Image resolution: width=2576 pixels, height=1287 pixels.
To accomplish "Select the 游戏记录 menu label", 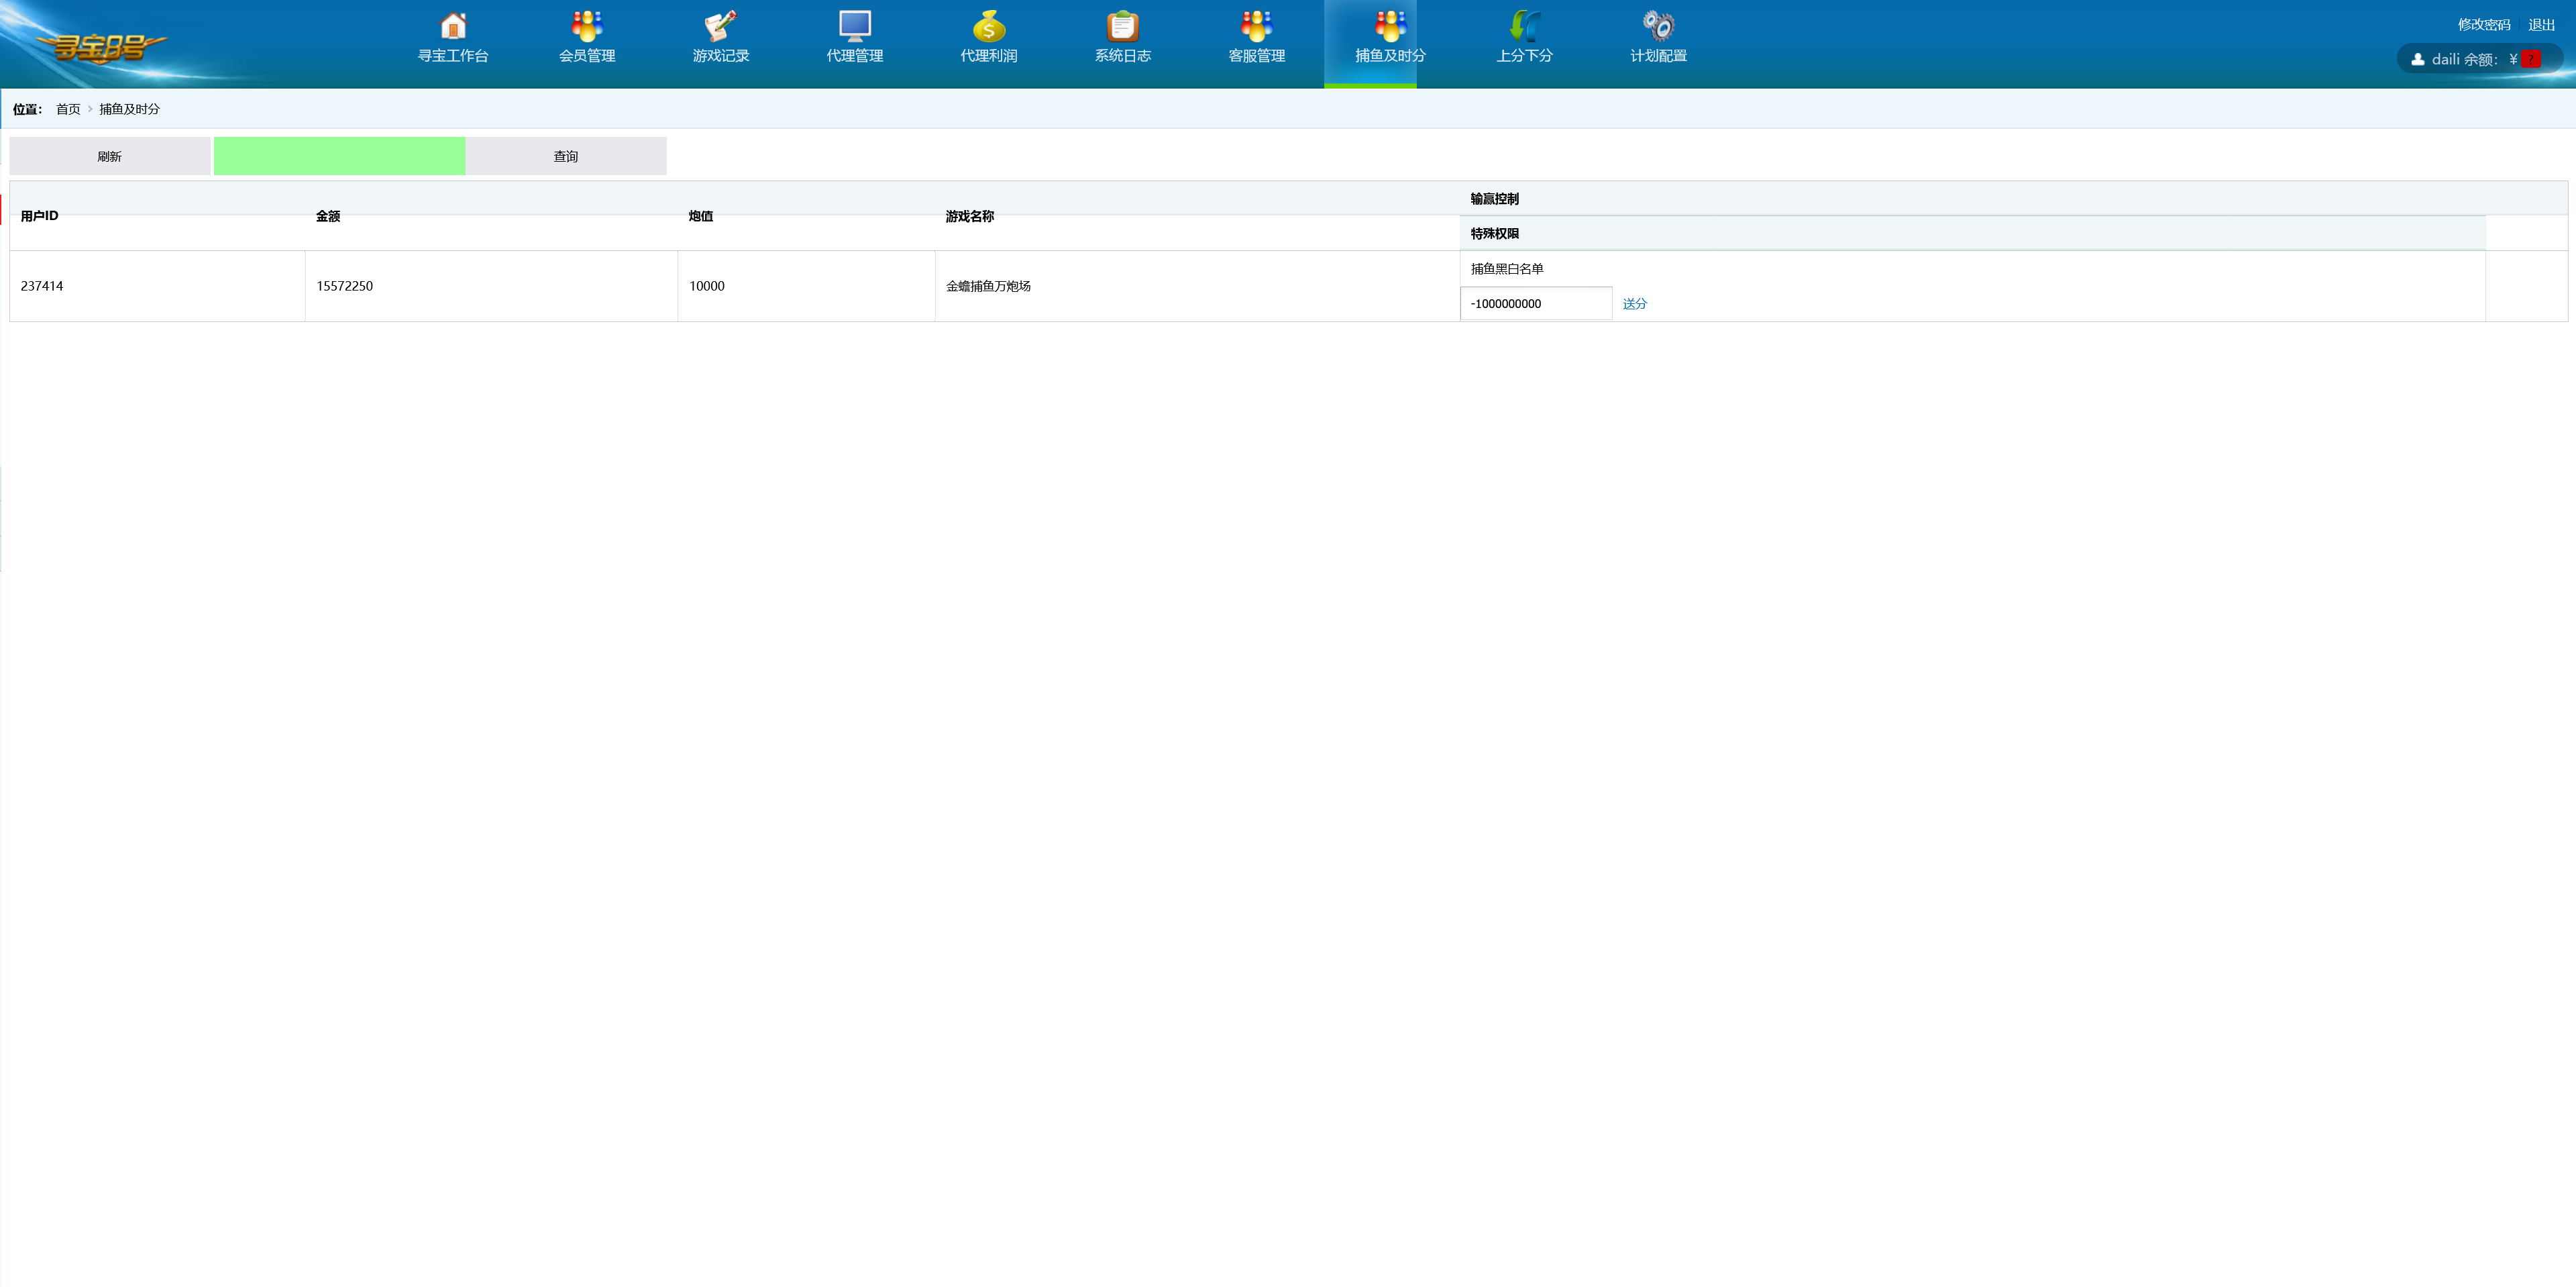I will (721, 56).
